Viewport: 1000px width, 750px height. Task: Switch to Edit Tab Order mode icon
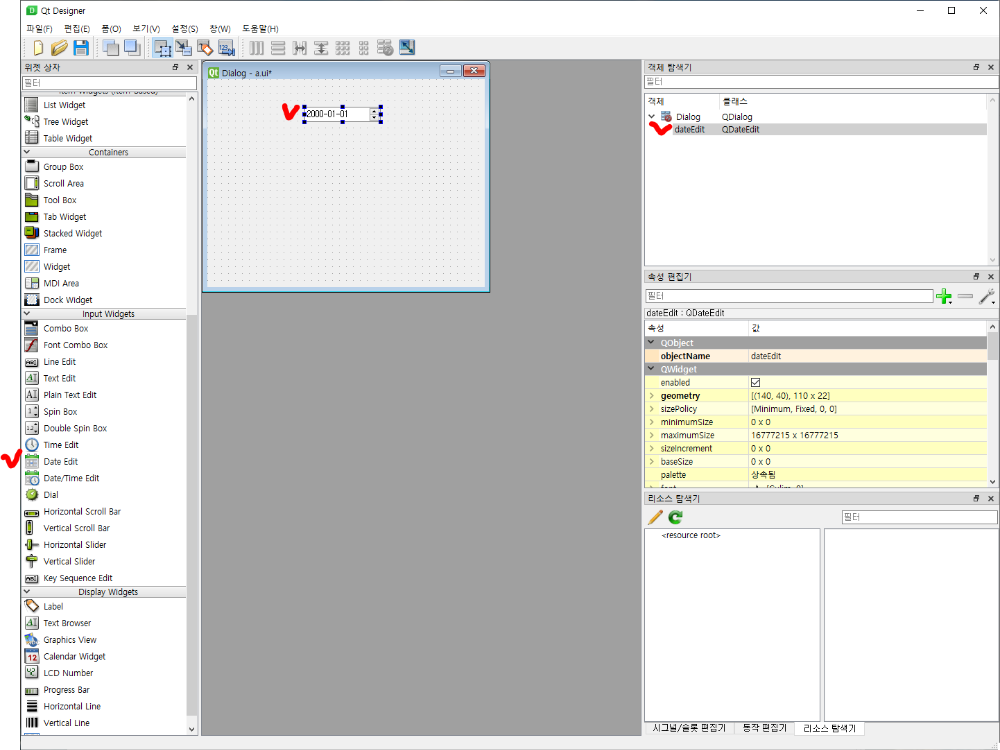pyautogui.click(x=226, y=48)
